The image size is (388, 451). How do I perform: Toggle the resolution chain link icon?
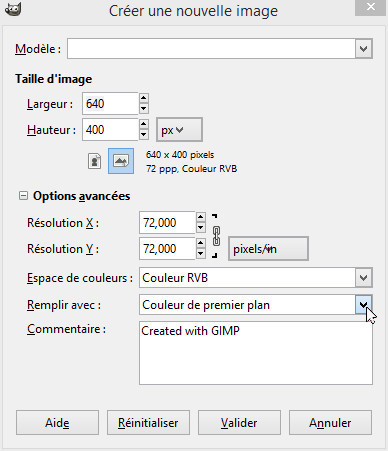[216, 236]
